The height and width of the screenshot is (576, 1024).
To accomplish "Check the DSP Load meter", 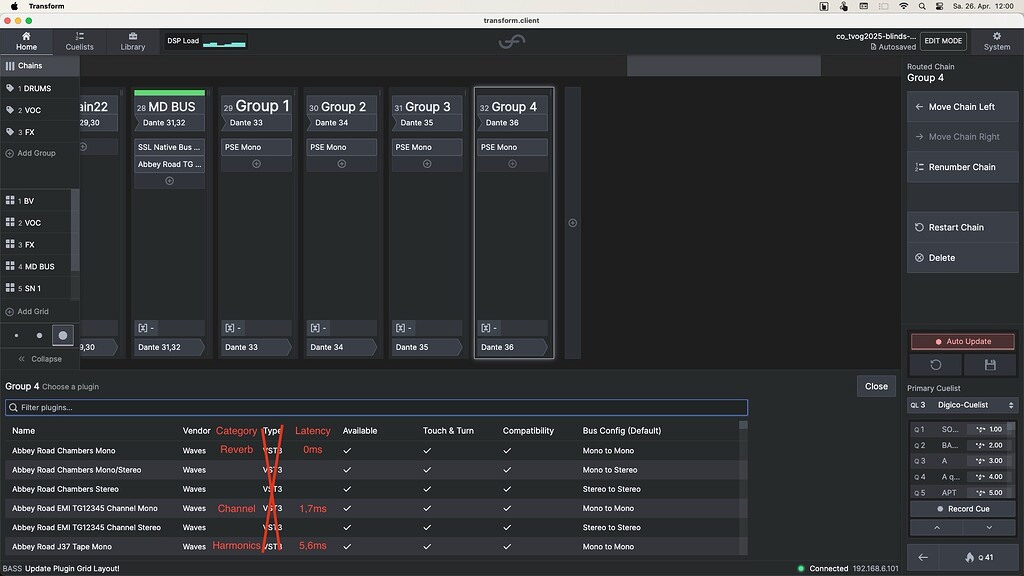I will tap(205, 41).
